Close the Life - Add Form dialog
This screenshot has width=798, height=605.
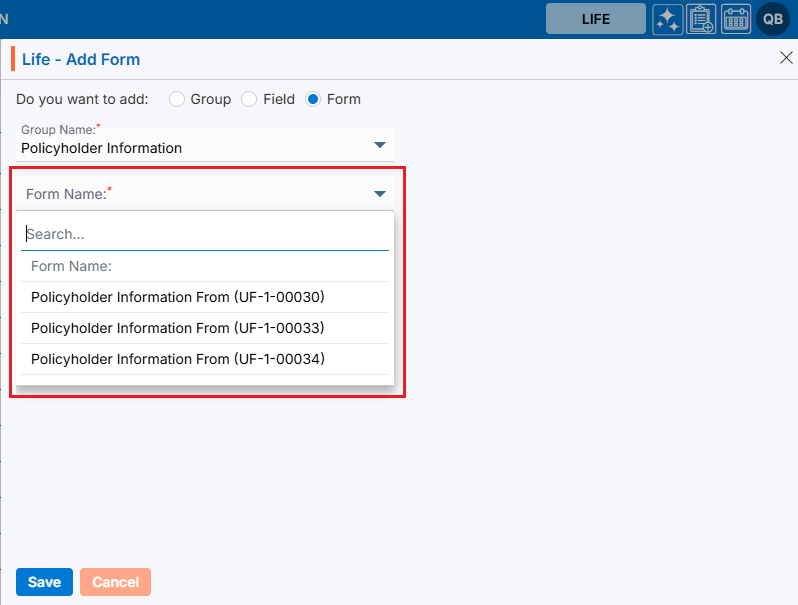tap(786, 58)
